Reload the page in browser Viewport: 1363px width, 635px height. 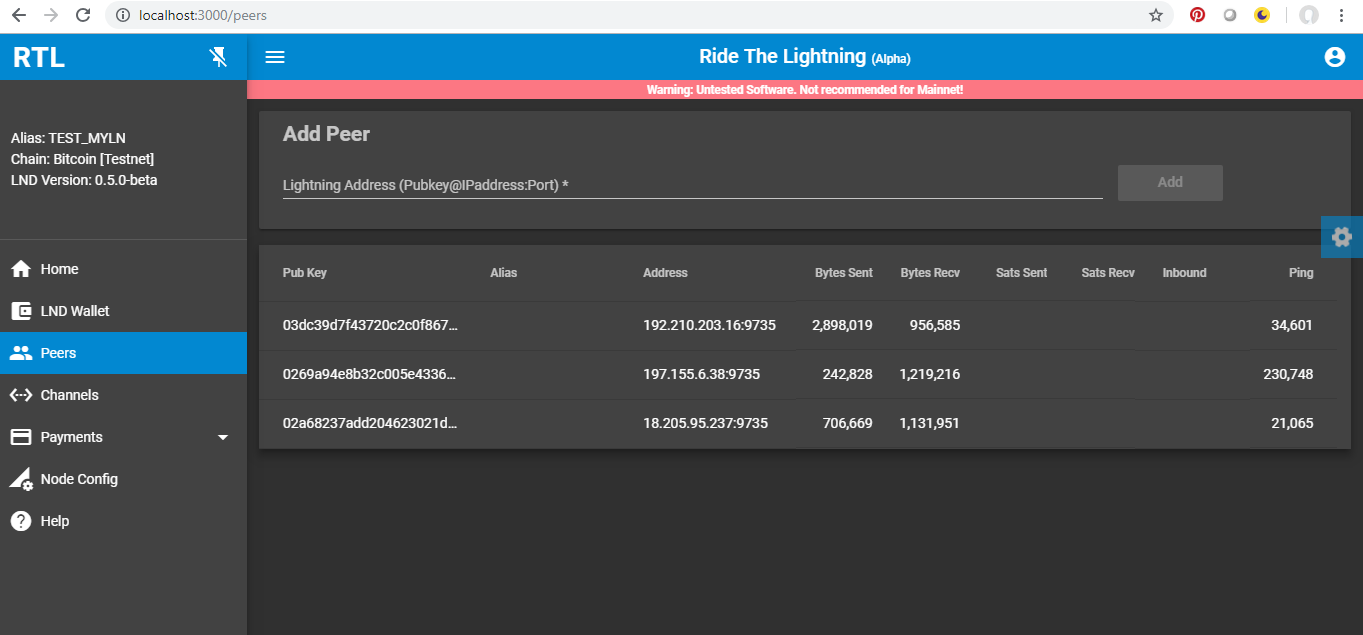click(x=83, y=15)
